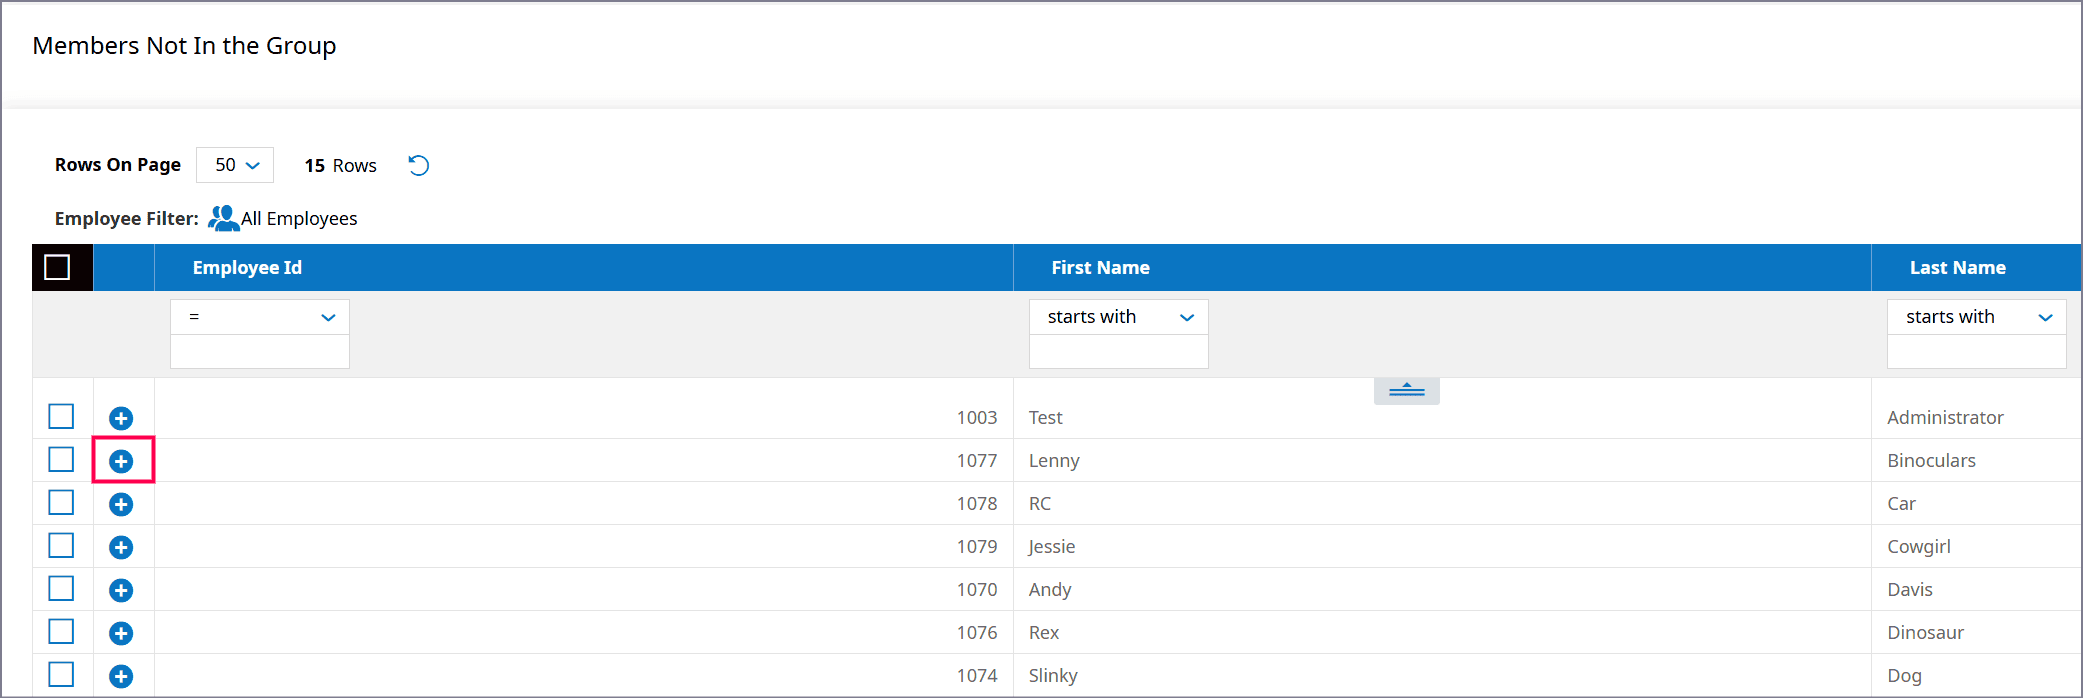The width and height of the screenshot is (2083, 698).
Task: Select the RC Car row checkbox
Action: [61, 502]
